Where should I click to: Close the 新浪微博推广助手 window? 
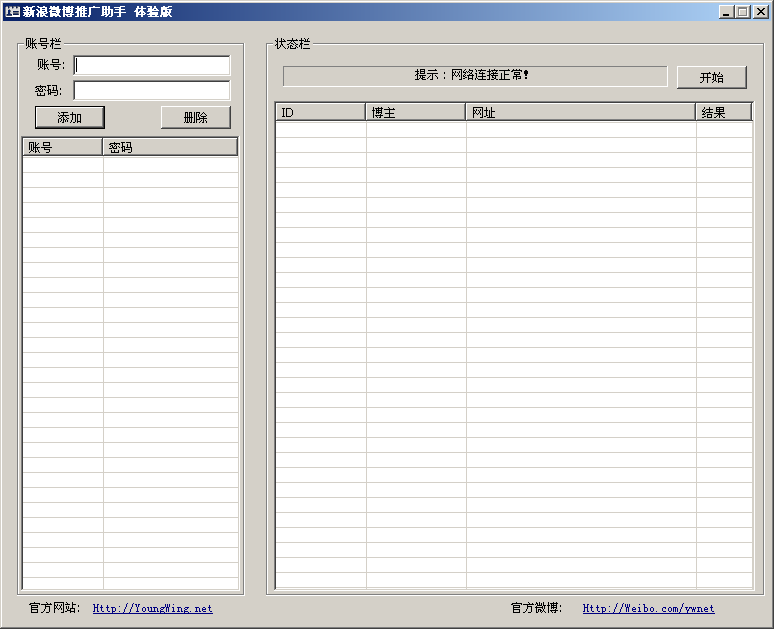coord(760,12)
